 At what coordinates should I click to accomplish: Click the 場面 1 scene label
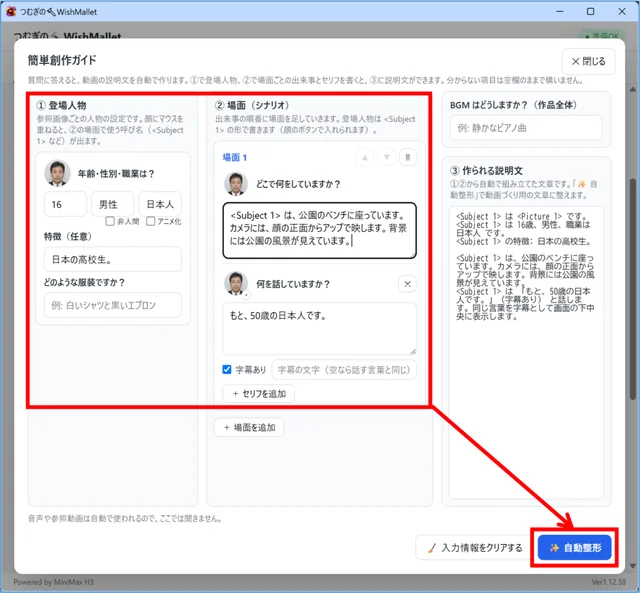pyautogui.click(x=235, y=158)
